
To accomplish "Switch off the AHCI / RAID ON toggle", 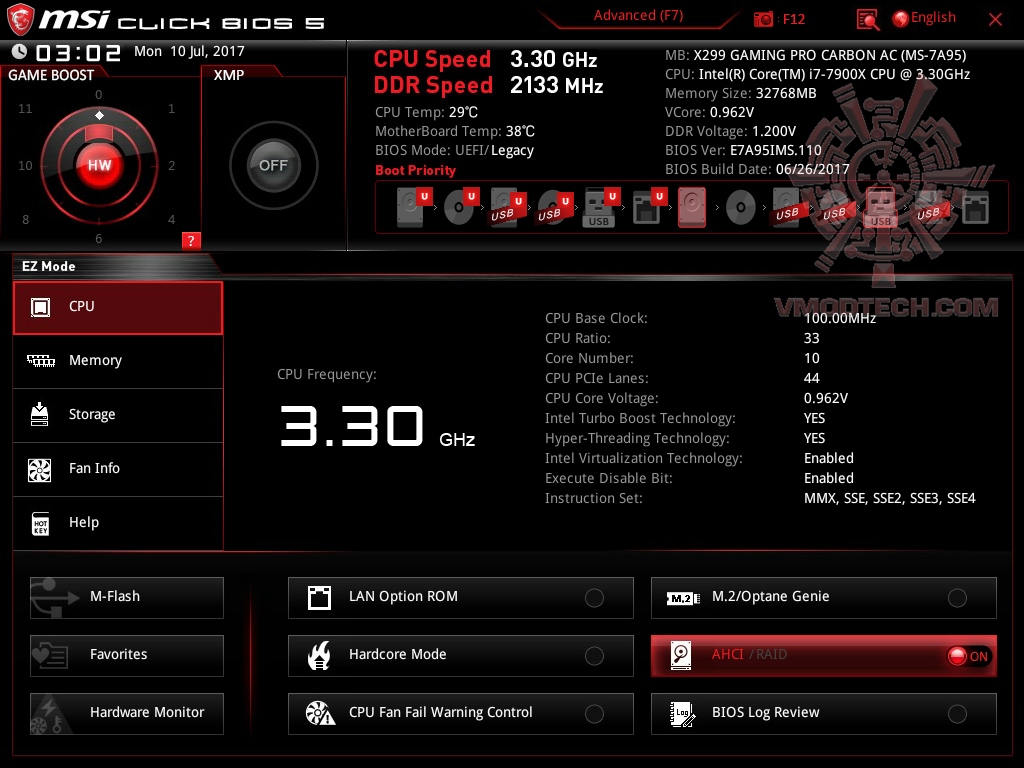I will (x=968, y=656).
